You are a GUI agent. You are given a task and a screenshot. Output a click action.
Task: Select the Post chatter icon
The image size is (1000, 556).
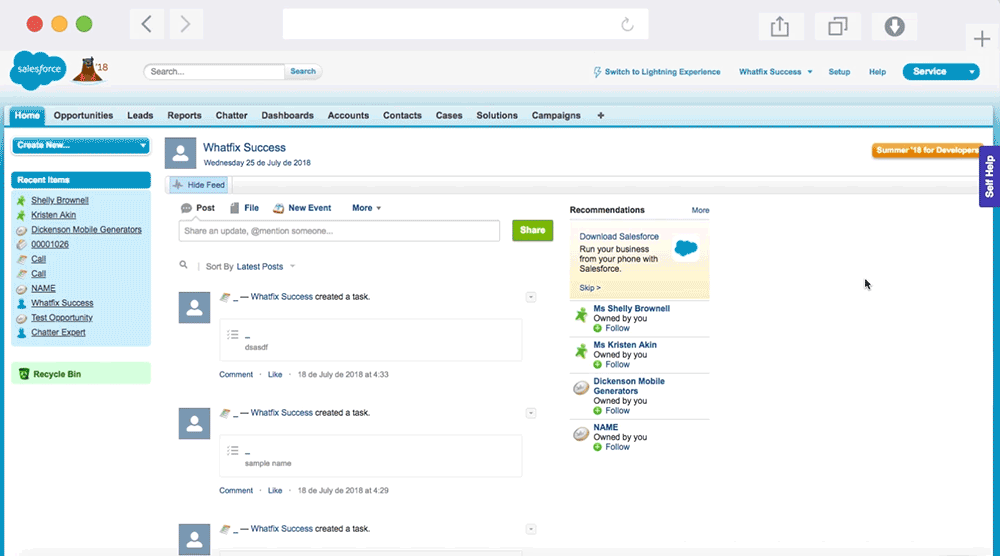point(186,208)
